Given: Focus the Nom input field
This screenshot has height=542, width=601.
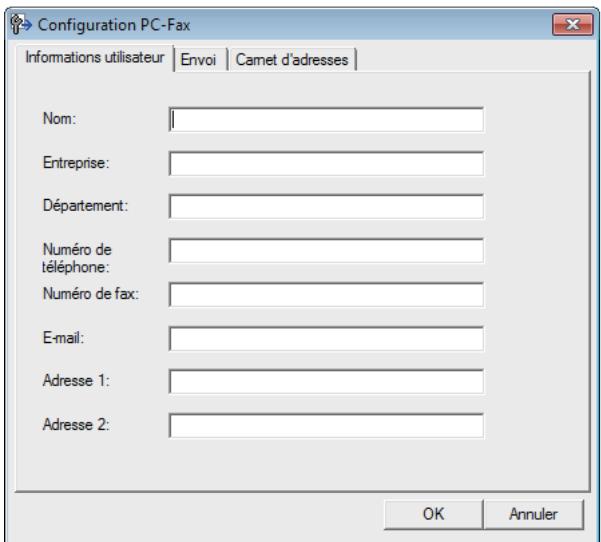Looking at the screenshot, I should [x=326, y=120].
